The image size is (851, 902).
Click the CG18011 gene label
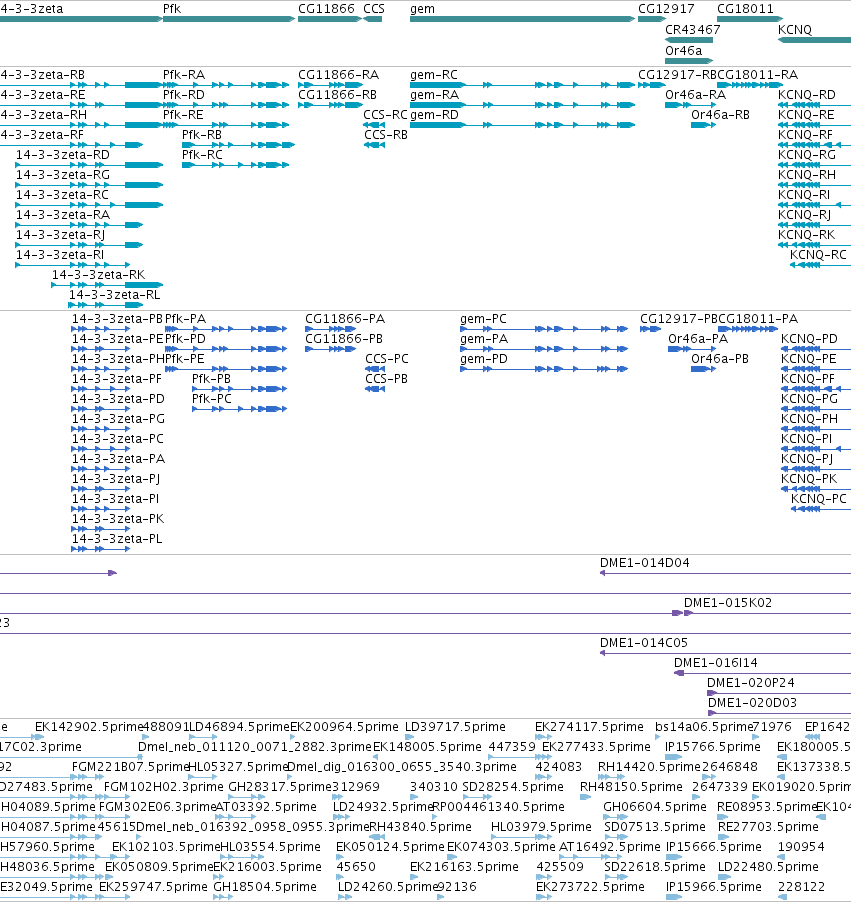[x=745, y=9]
